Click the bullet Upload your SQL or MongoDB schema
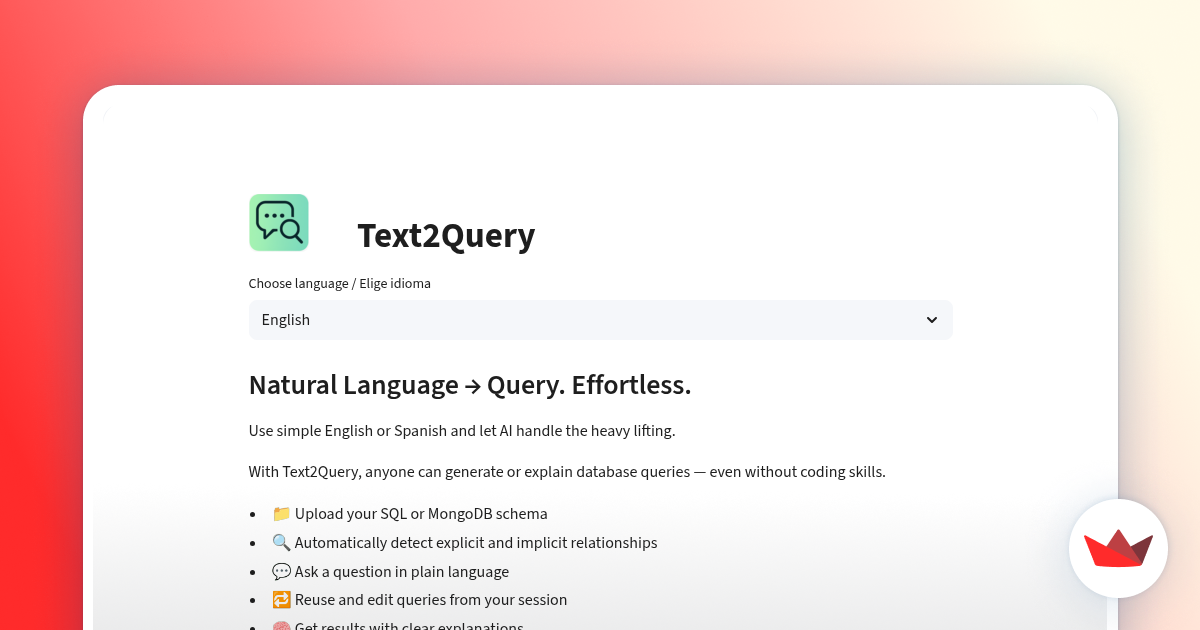This screenshot has width=1200, height=630. tap(421, 513)
